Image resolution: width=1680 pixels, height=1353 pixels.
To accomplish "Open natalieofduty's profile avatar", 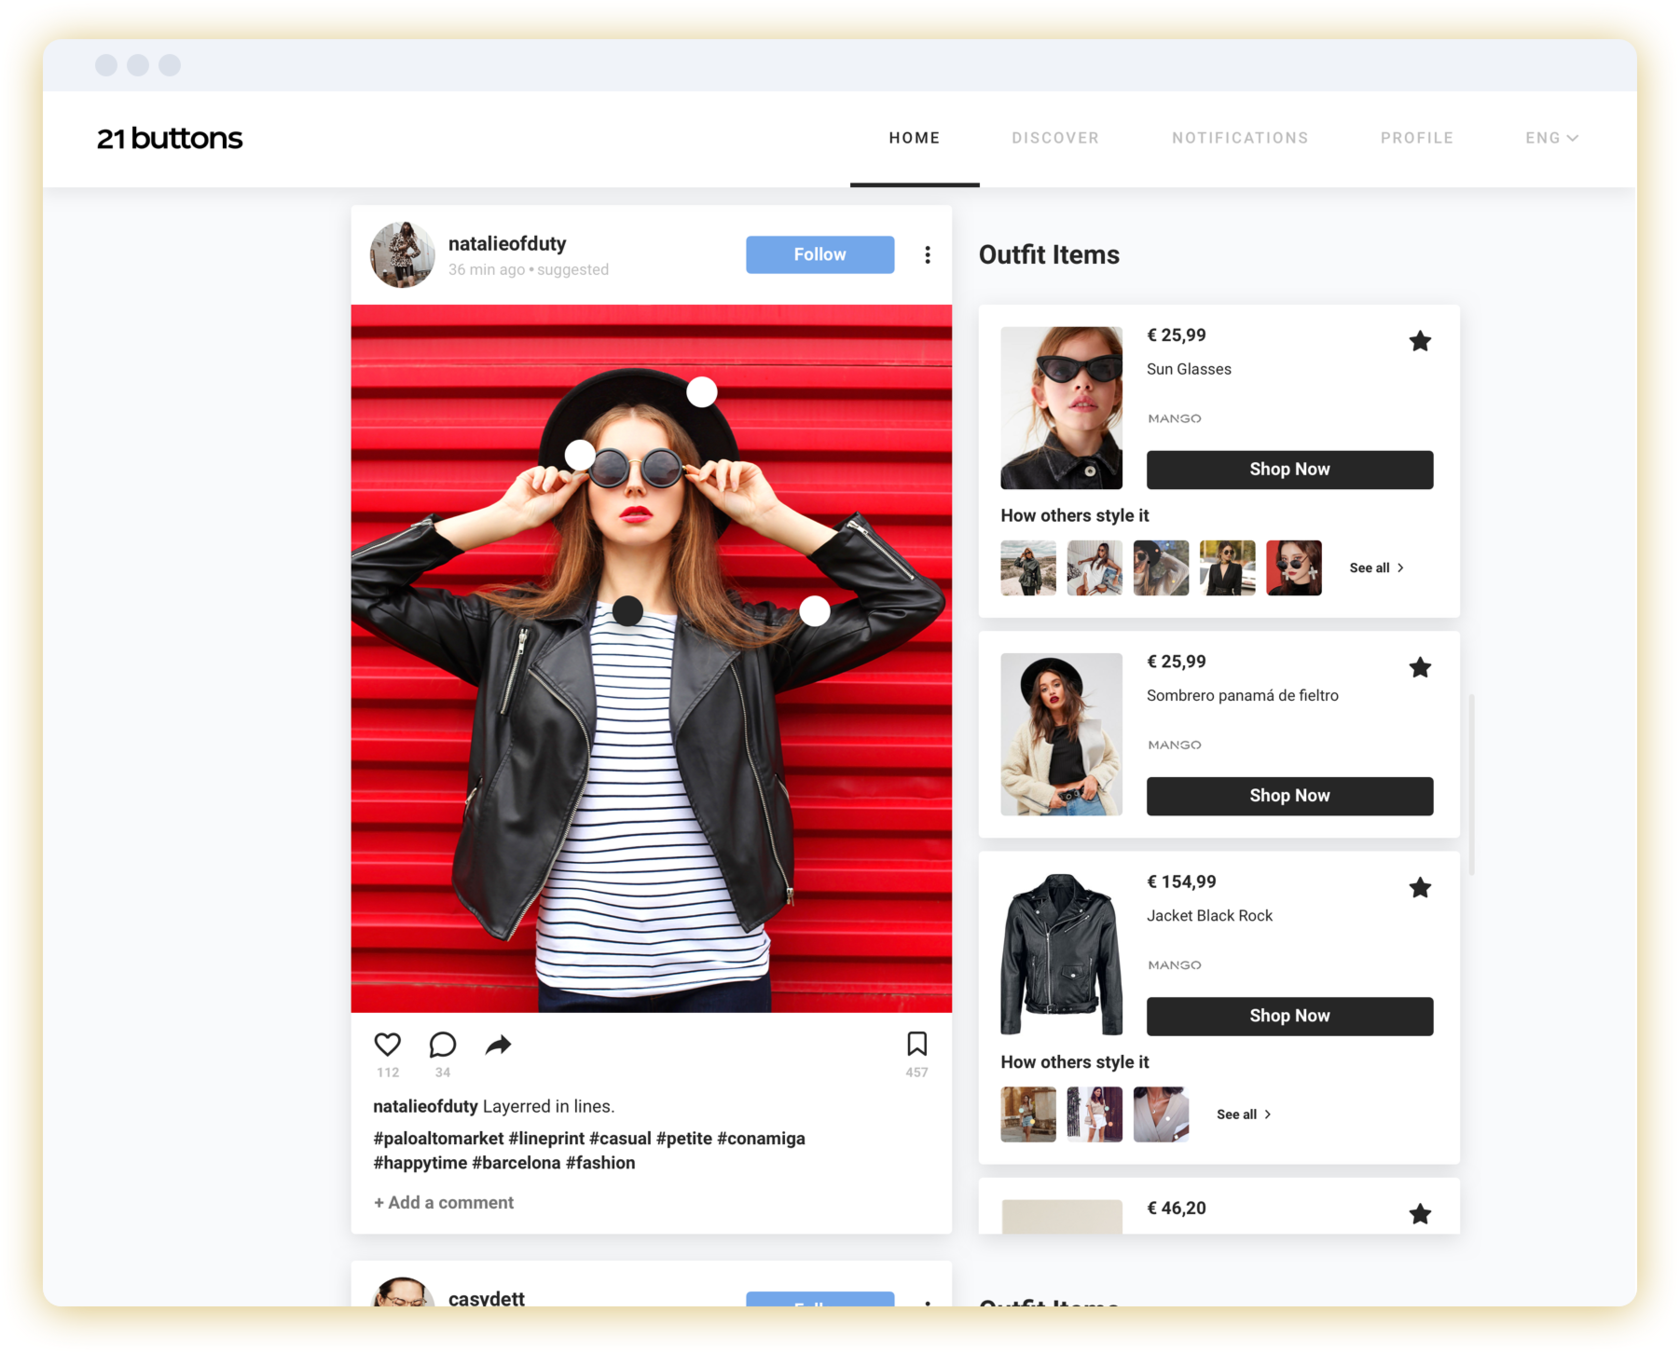I will click(x=402, y=255).
